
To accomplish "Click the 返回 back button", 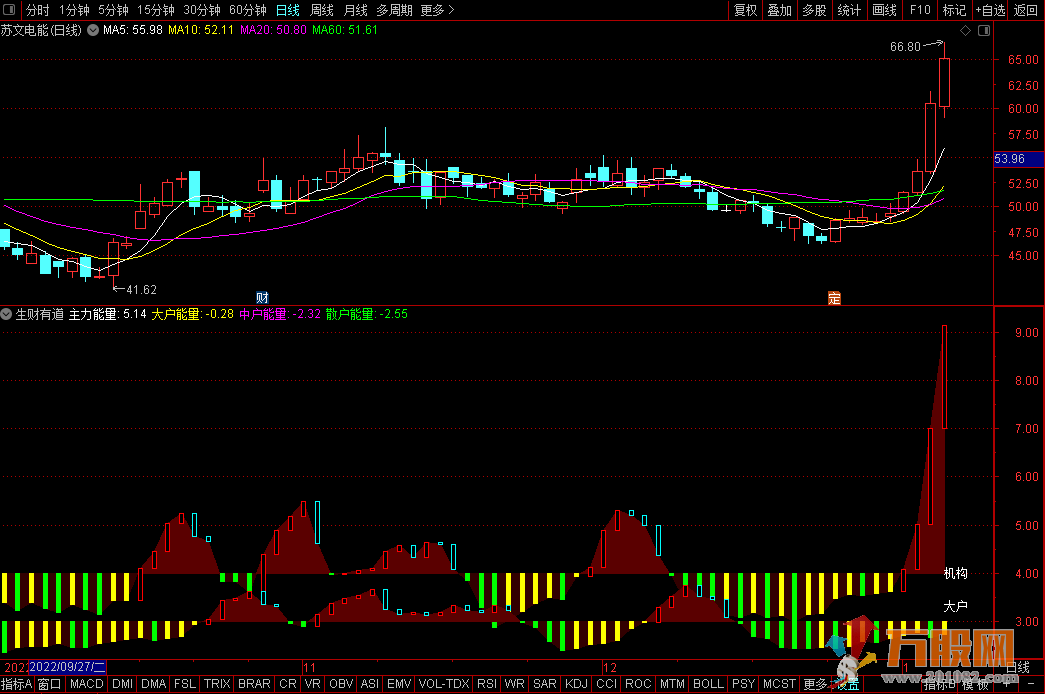I will 1026,10.
